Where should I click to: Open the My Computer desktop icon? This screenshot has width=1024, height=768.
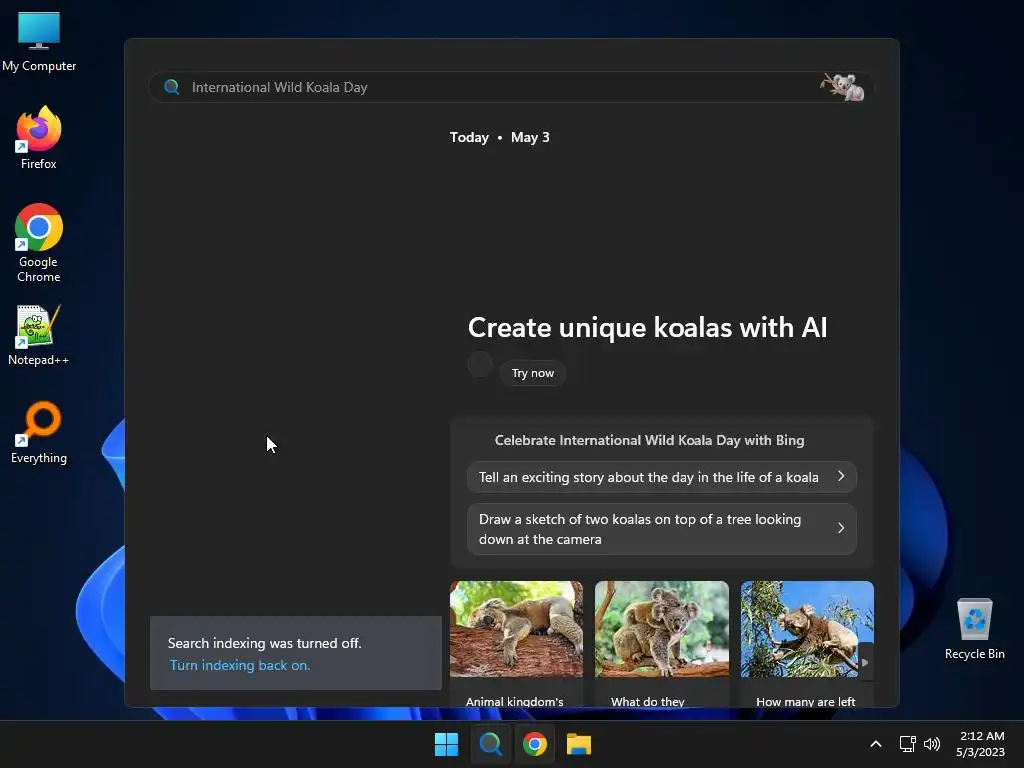click(x=39, y=42)
